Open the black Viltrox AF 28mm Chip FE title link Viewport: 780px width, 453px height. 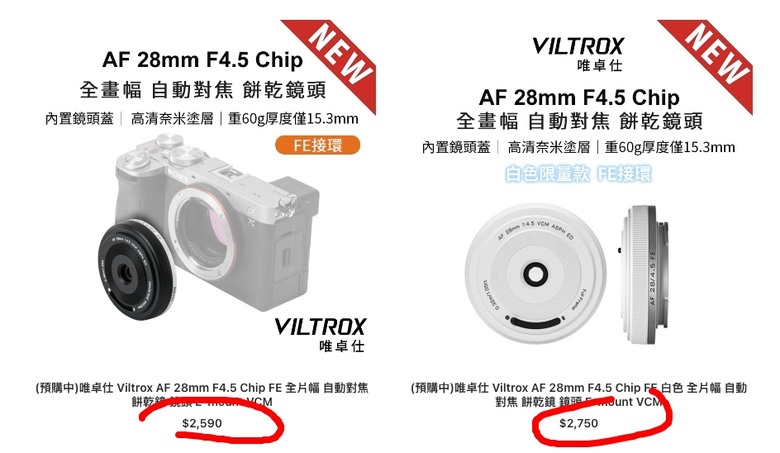click(x=202, y=394)
